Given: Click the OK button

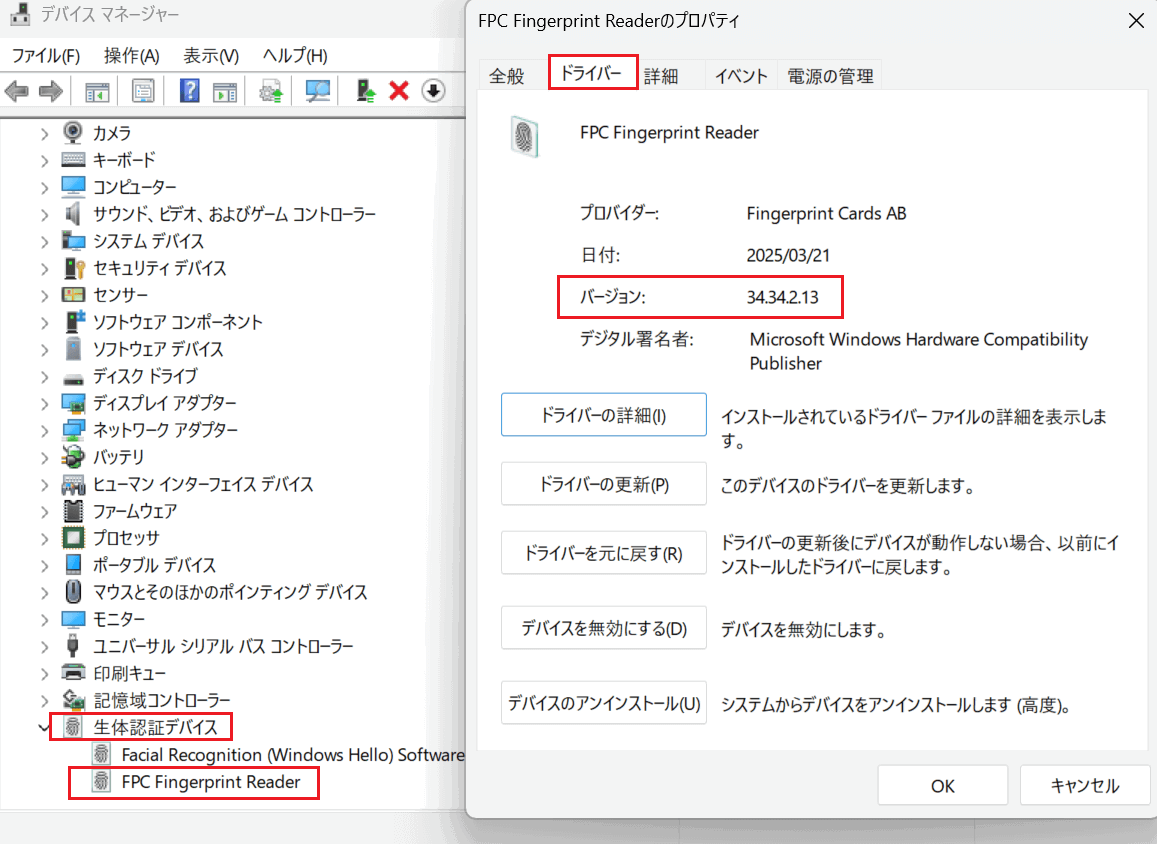Looking at the screenshot, I should (x=942, y=786).
